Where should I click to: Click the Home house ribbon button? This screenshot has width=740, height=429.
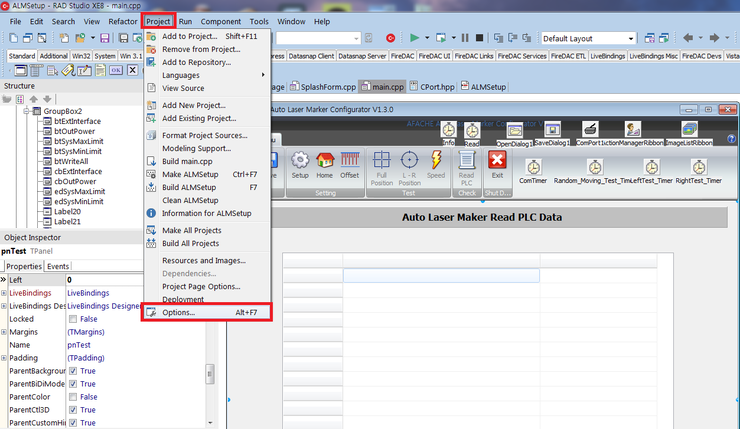click(324, 165)
